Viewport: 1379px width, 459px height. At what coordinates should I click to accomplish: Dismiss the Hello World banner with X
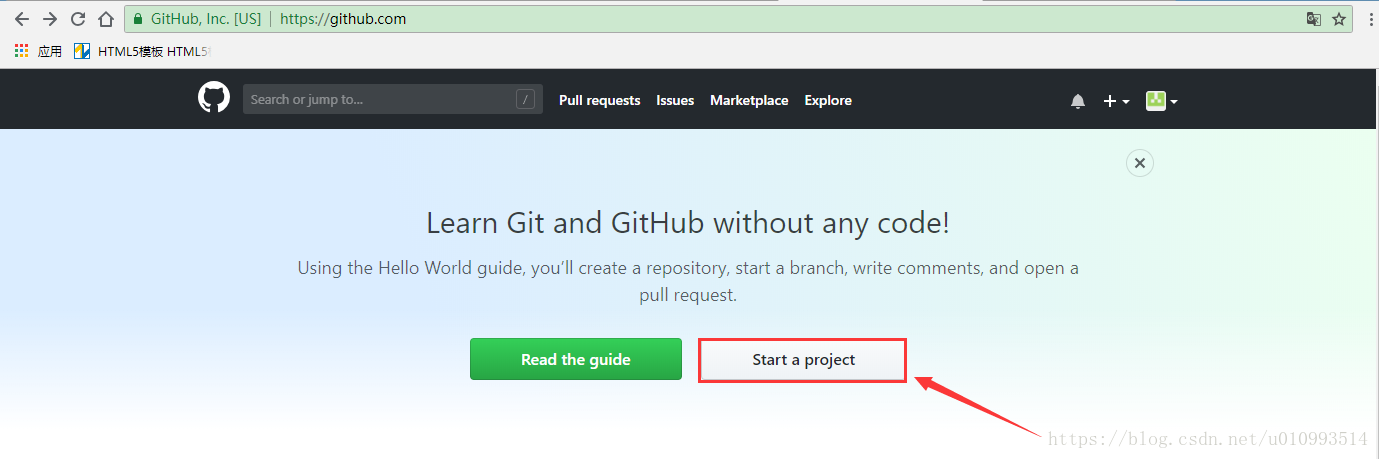[x=1140, y=163]
